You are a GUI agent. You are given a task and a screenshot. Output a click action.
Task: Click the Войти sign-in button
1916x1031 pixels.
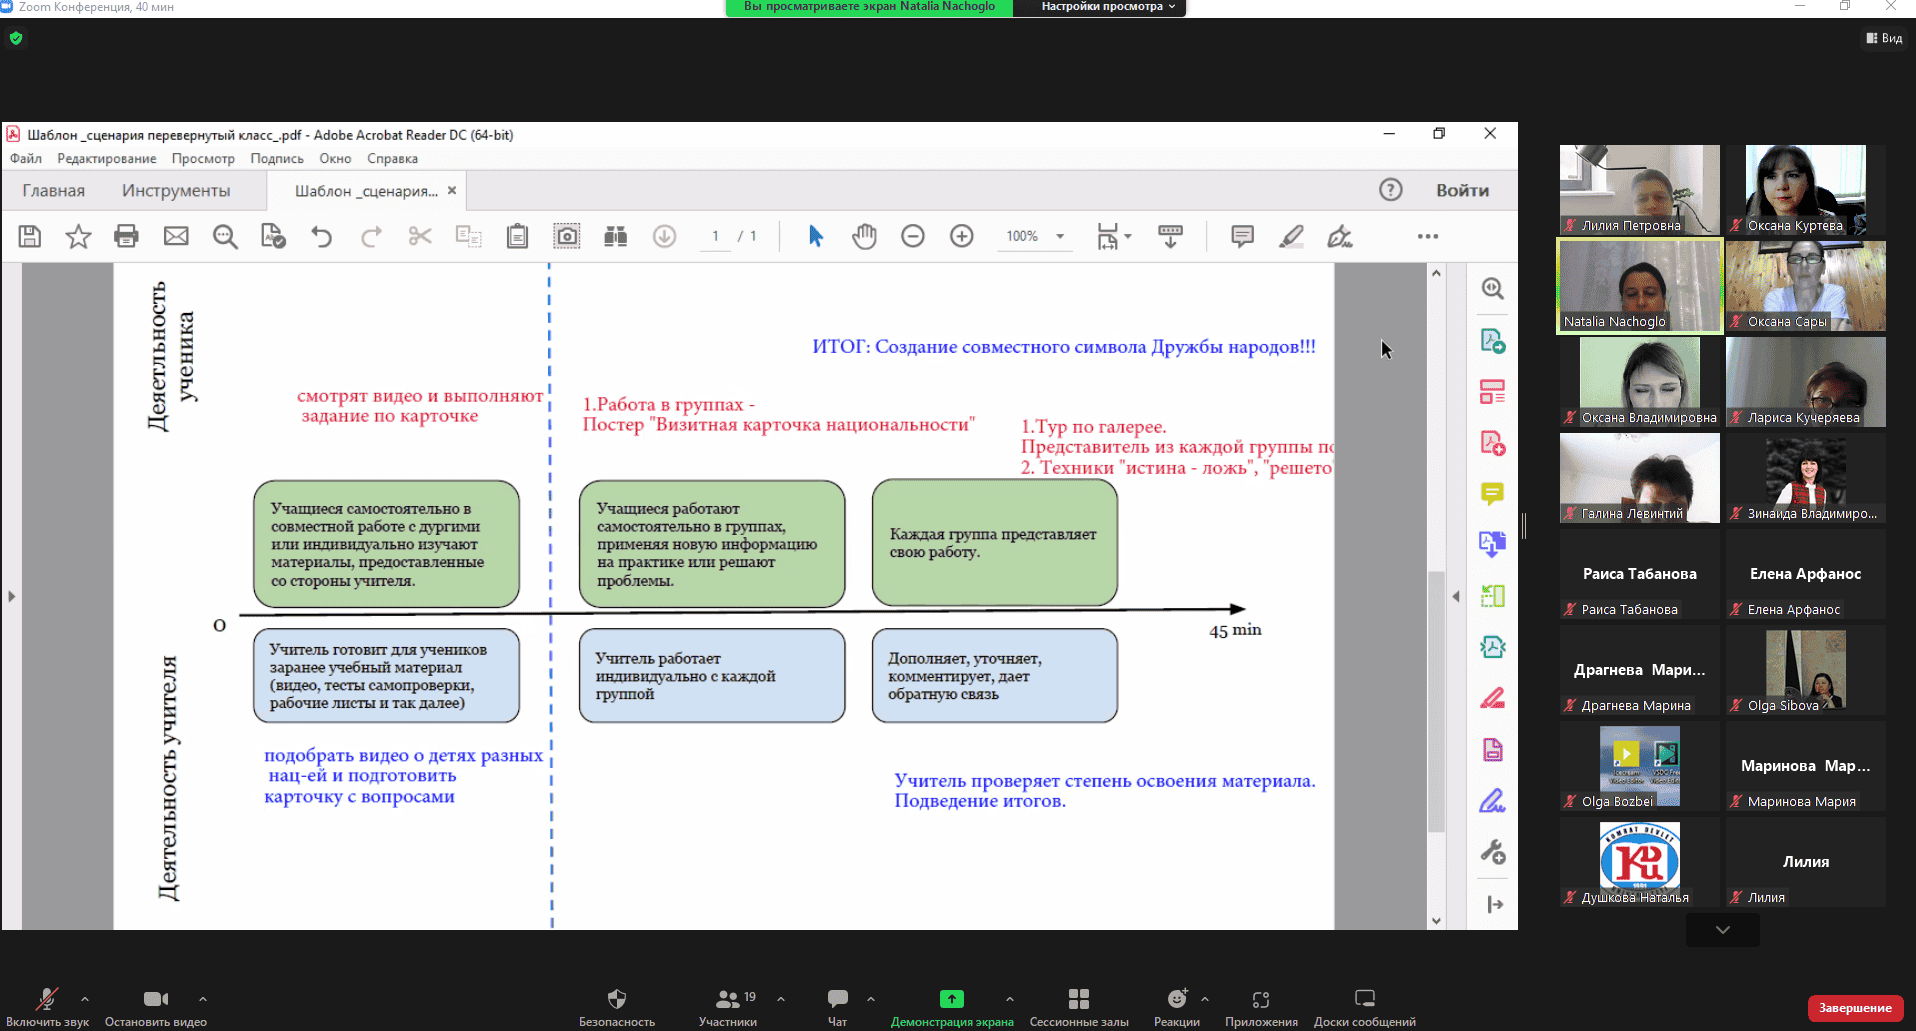pos(1462,191)
